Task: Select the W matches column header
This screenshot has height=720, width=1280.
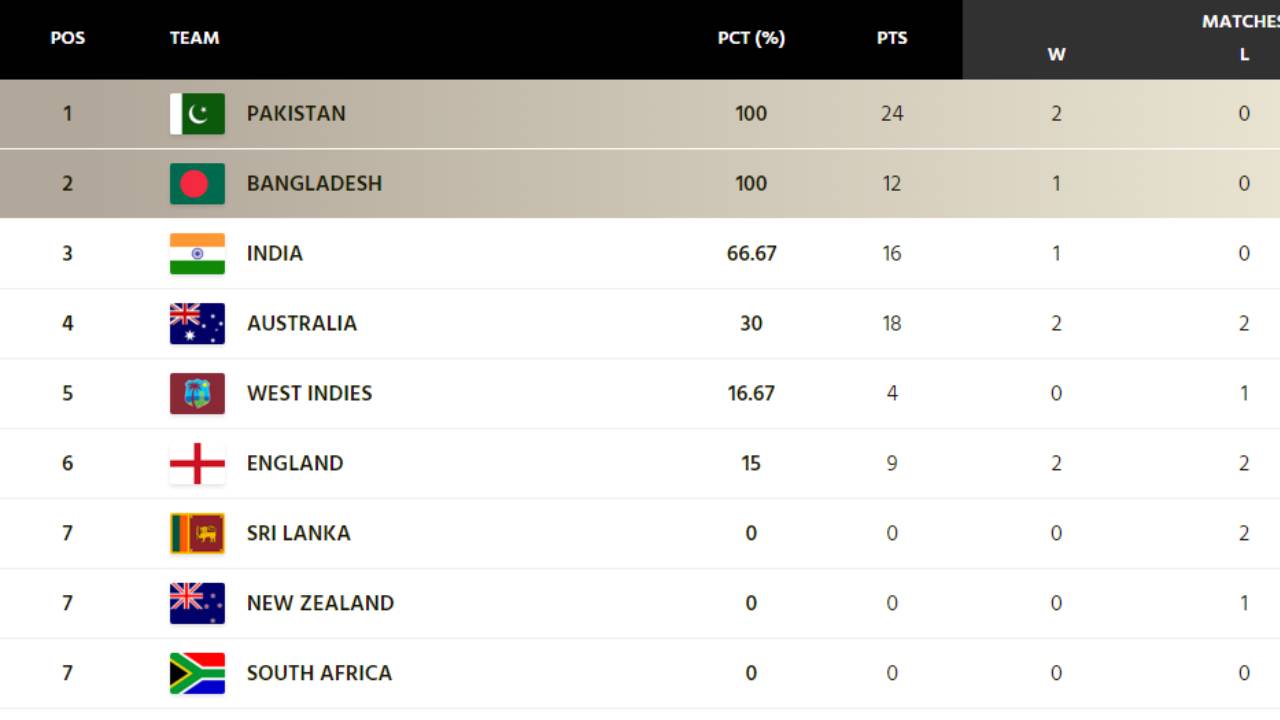Action: coord(1056,55)
